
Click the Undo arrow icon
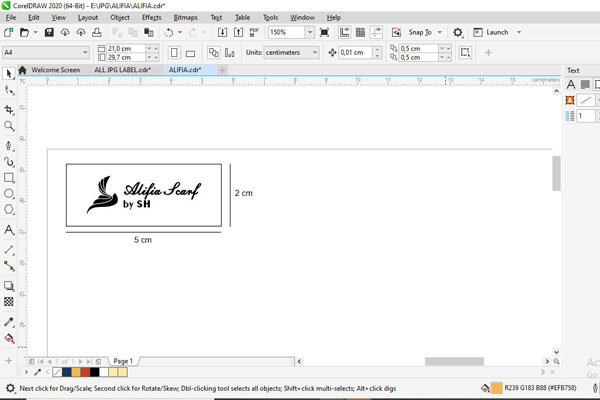point(169,33)
